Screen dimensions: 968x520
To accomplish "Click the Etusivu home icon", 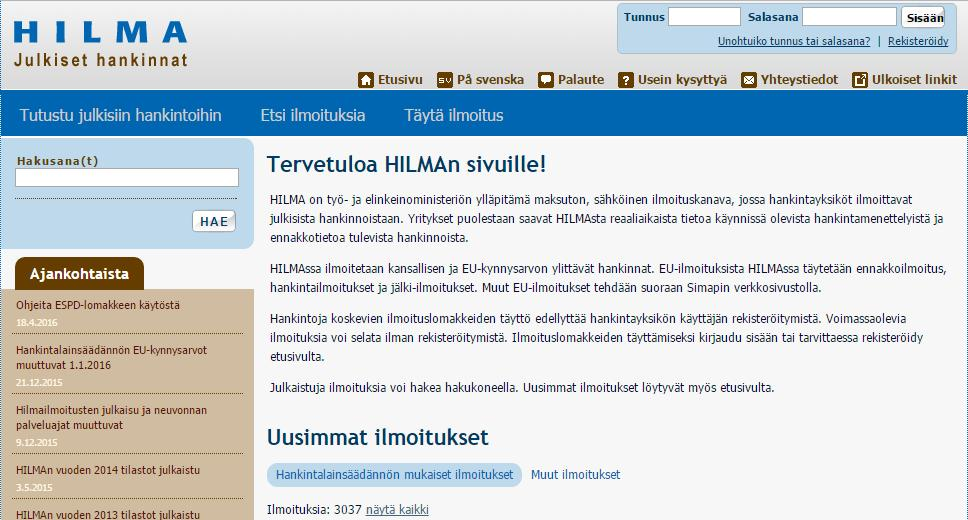I will pyautogui.click(x=365, y=80).
